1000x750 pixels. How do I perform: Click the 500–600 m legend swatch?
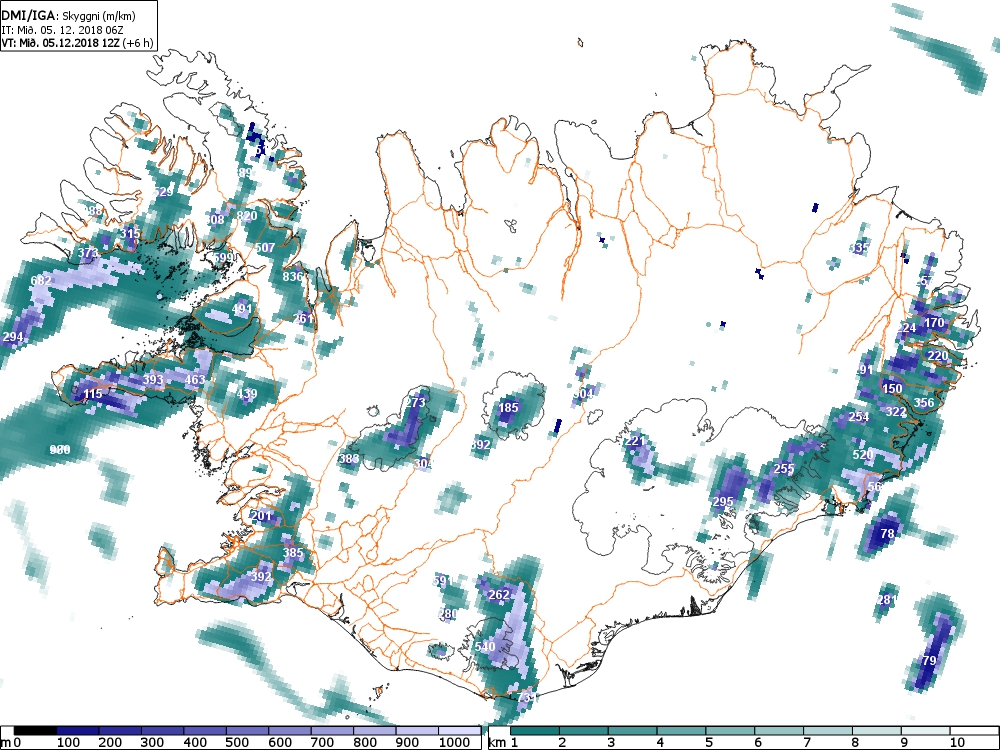(247, 730)
